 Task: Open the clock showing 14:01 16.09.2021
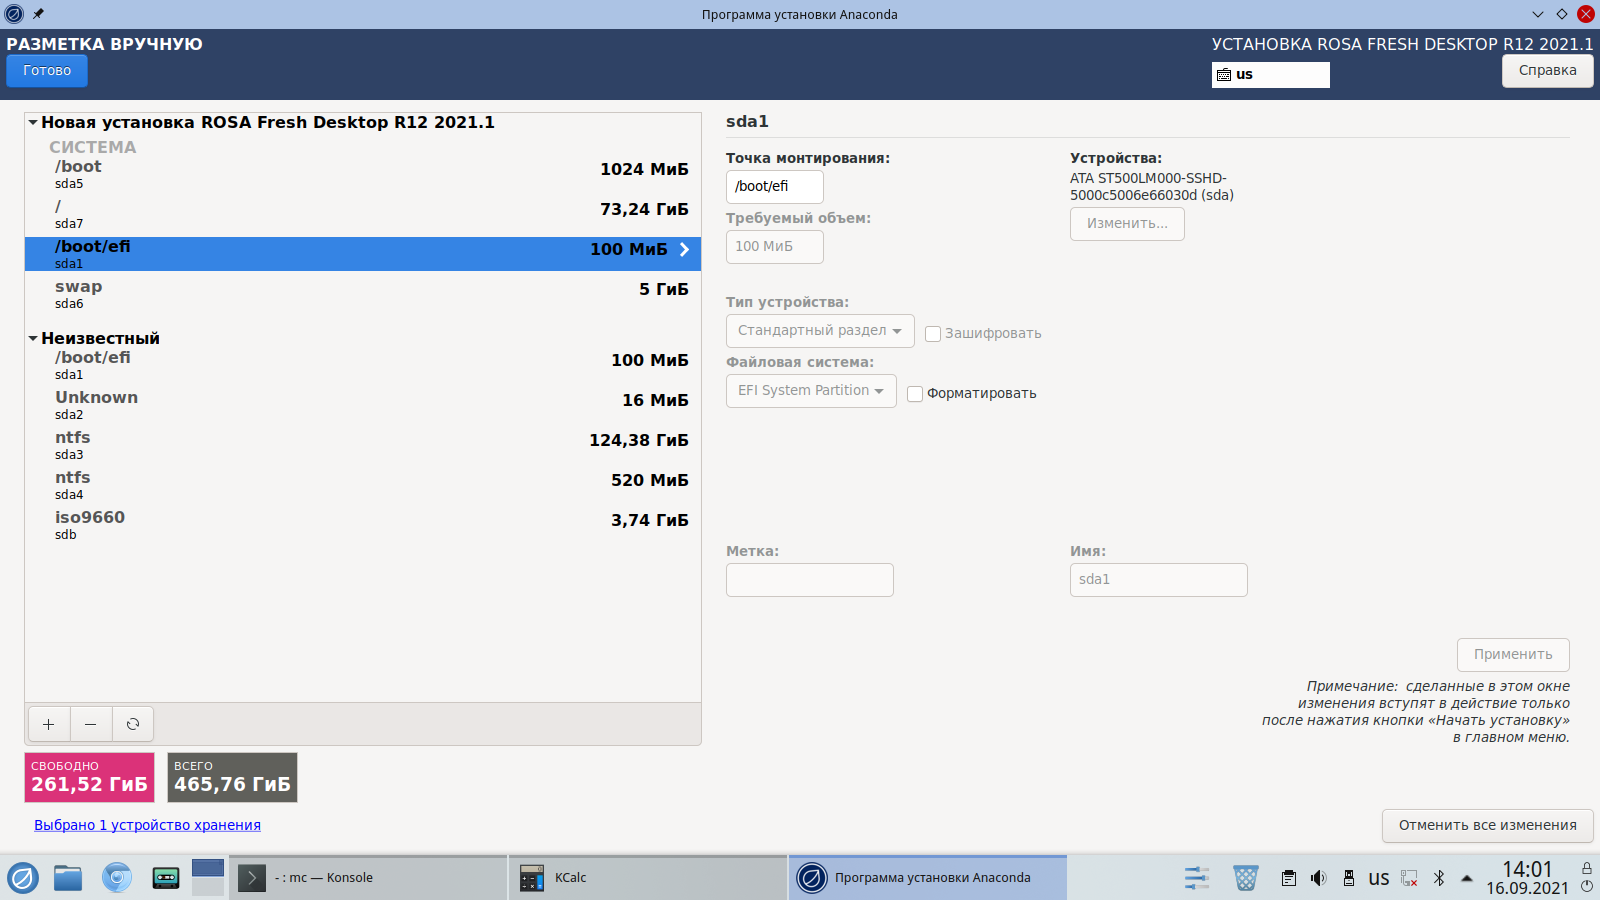[1527, 878]
